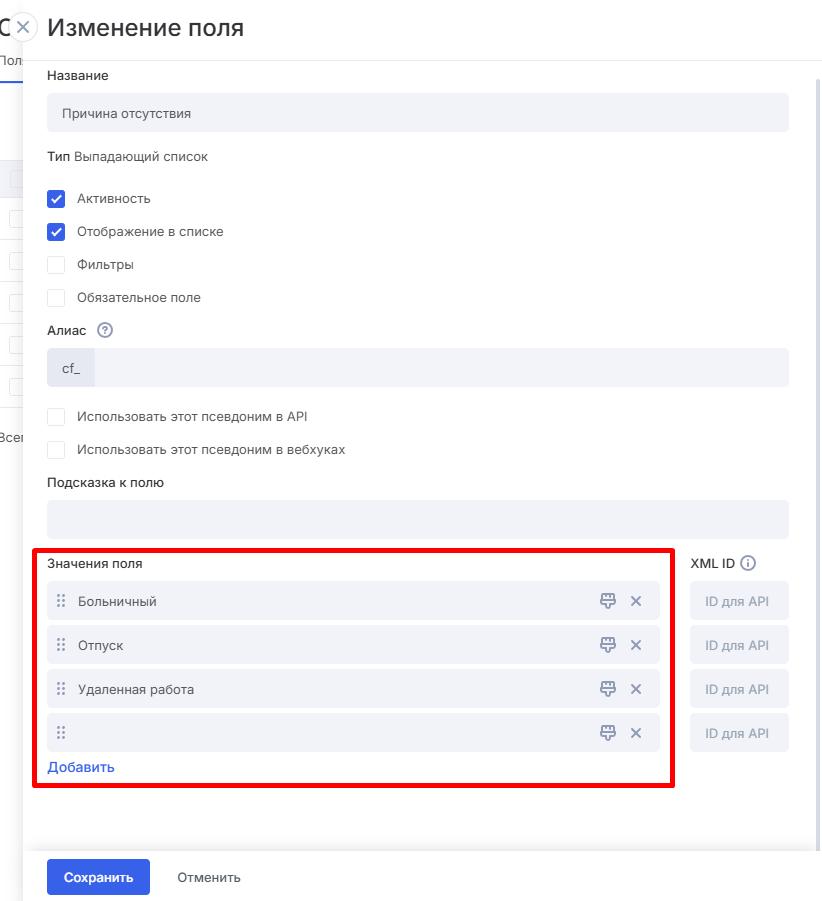822x901 pixels.
Task: Delete the Больничный value row
Action: tap(635, 601)
